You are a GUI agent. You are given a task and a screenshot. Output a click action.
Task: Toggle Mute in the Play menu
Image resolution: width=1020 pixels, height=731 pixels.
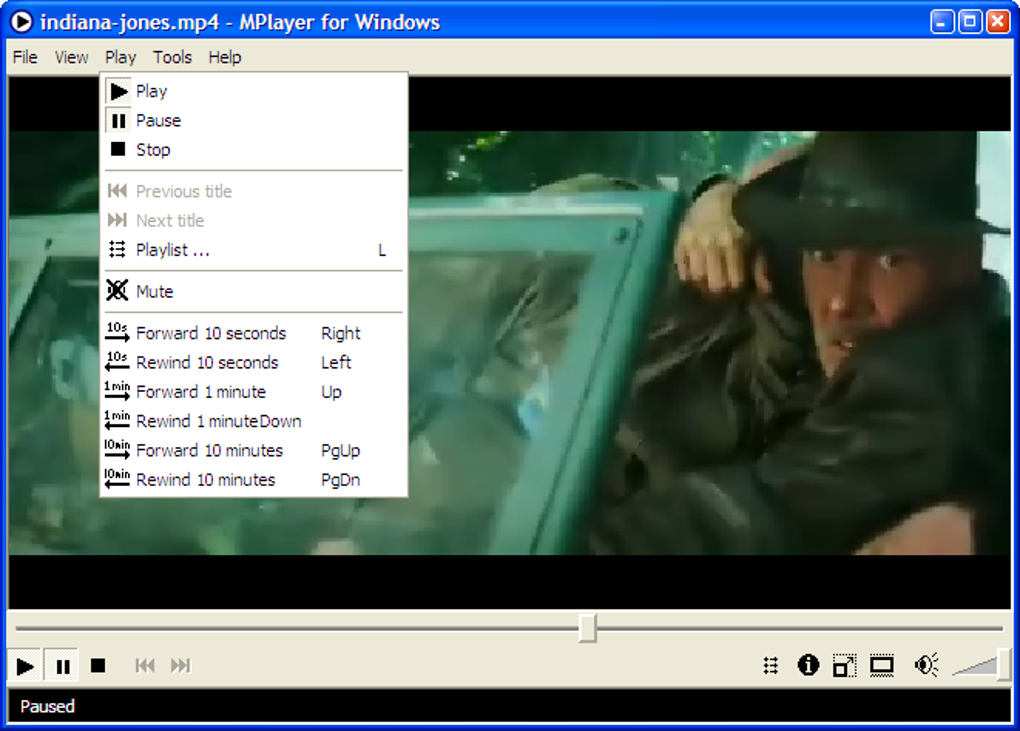click(x=254, y=291)
